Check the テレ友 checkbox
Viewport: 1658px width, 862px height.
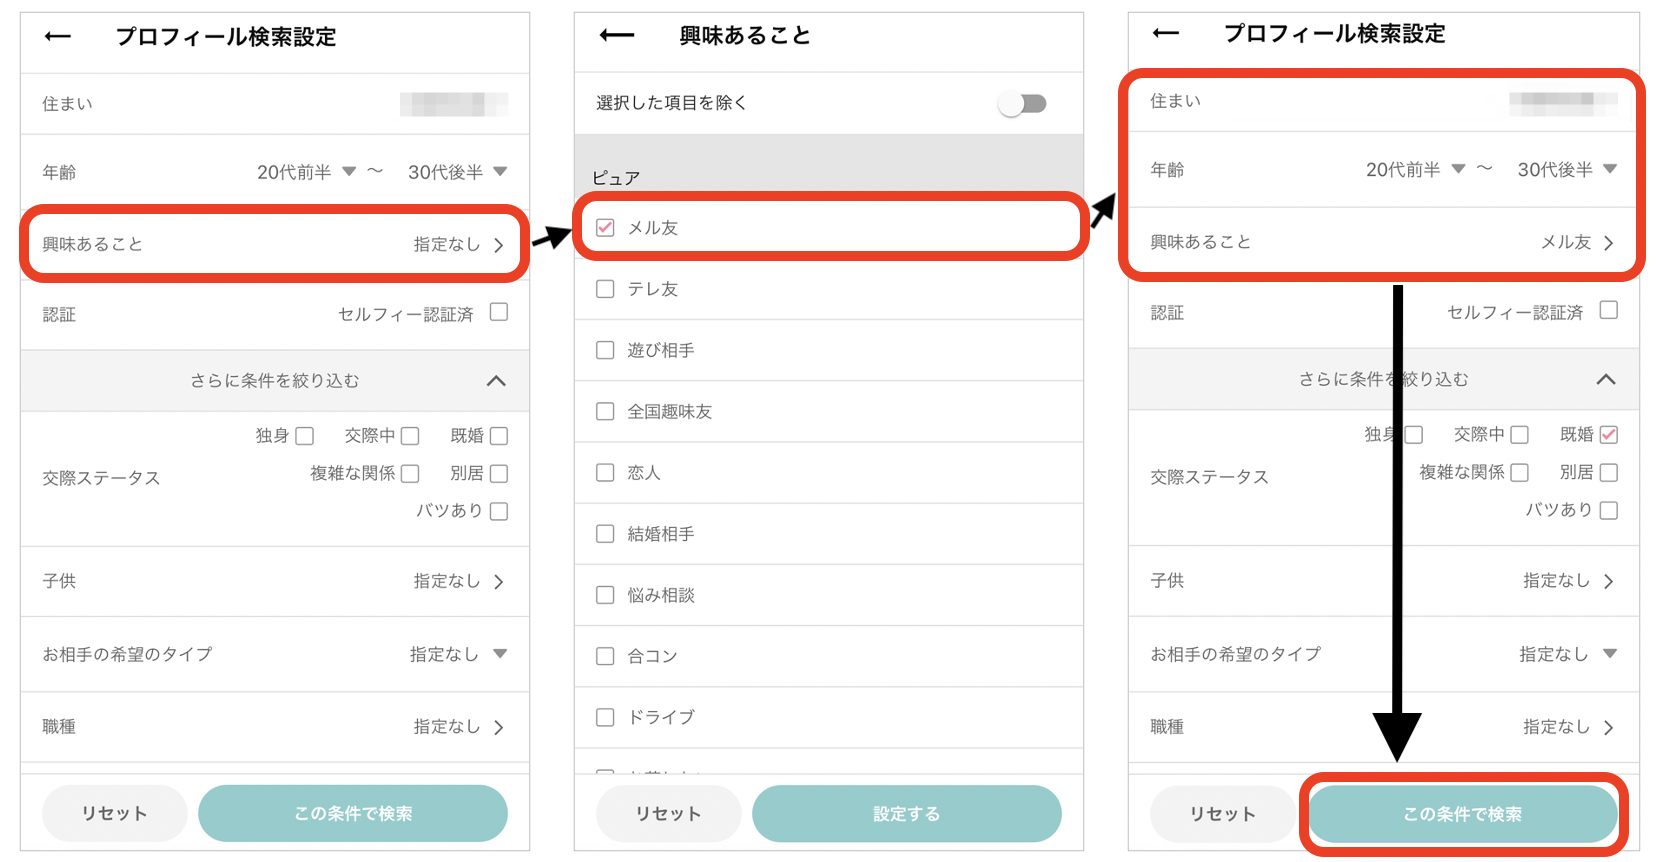pos(605,289)
